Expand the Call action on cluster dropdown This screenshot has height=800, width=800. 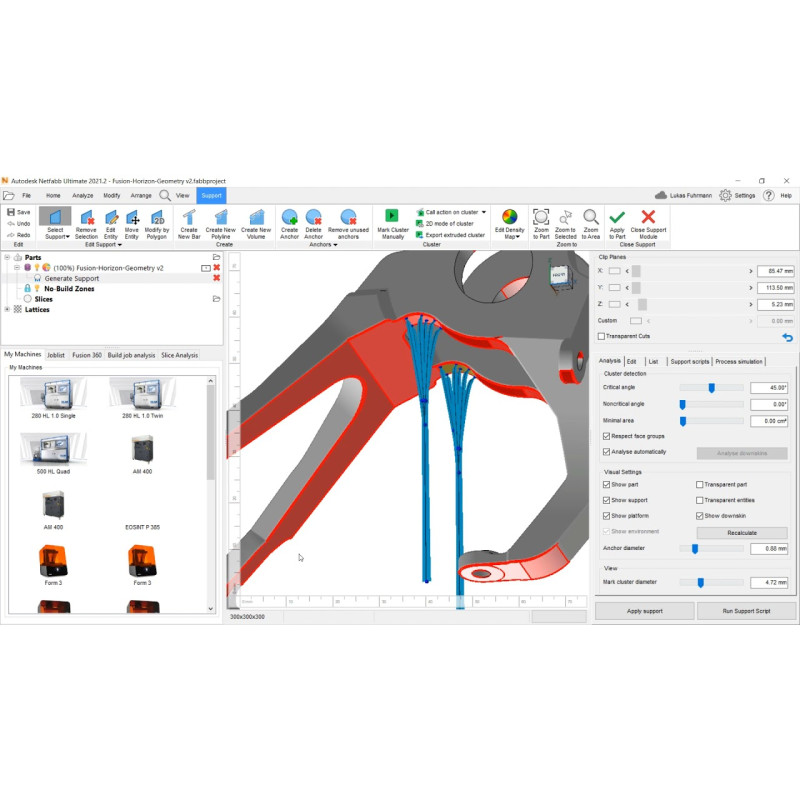483,212
